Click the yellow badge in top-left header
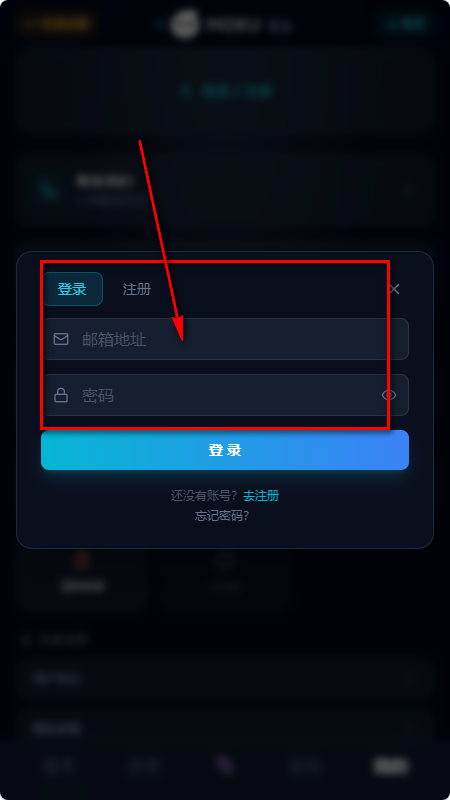Screen dimensions: 450x800 pos(55,23)
